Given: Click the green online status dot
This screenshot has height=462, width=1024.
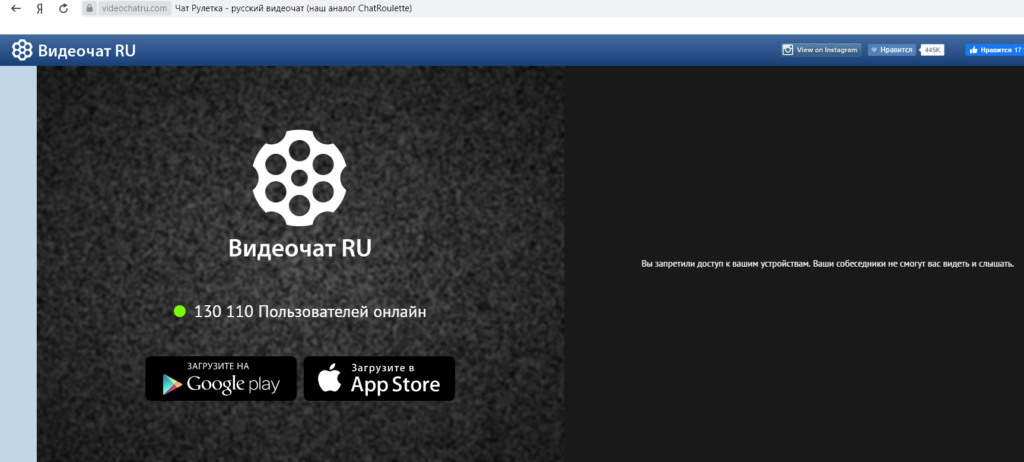Looking at the screenshot, I should click(180, 312).
